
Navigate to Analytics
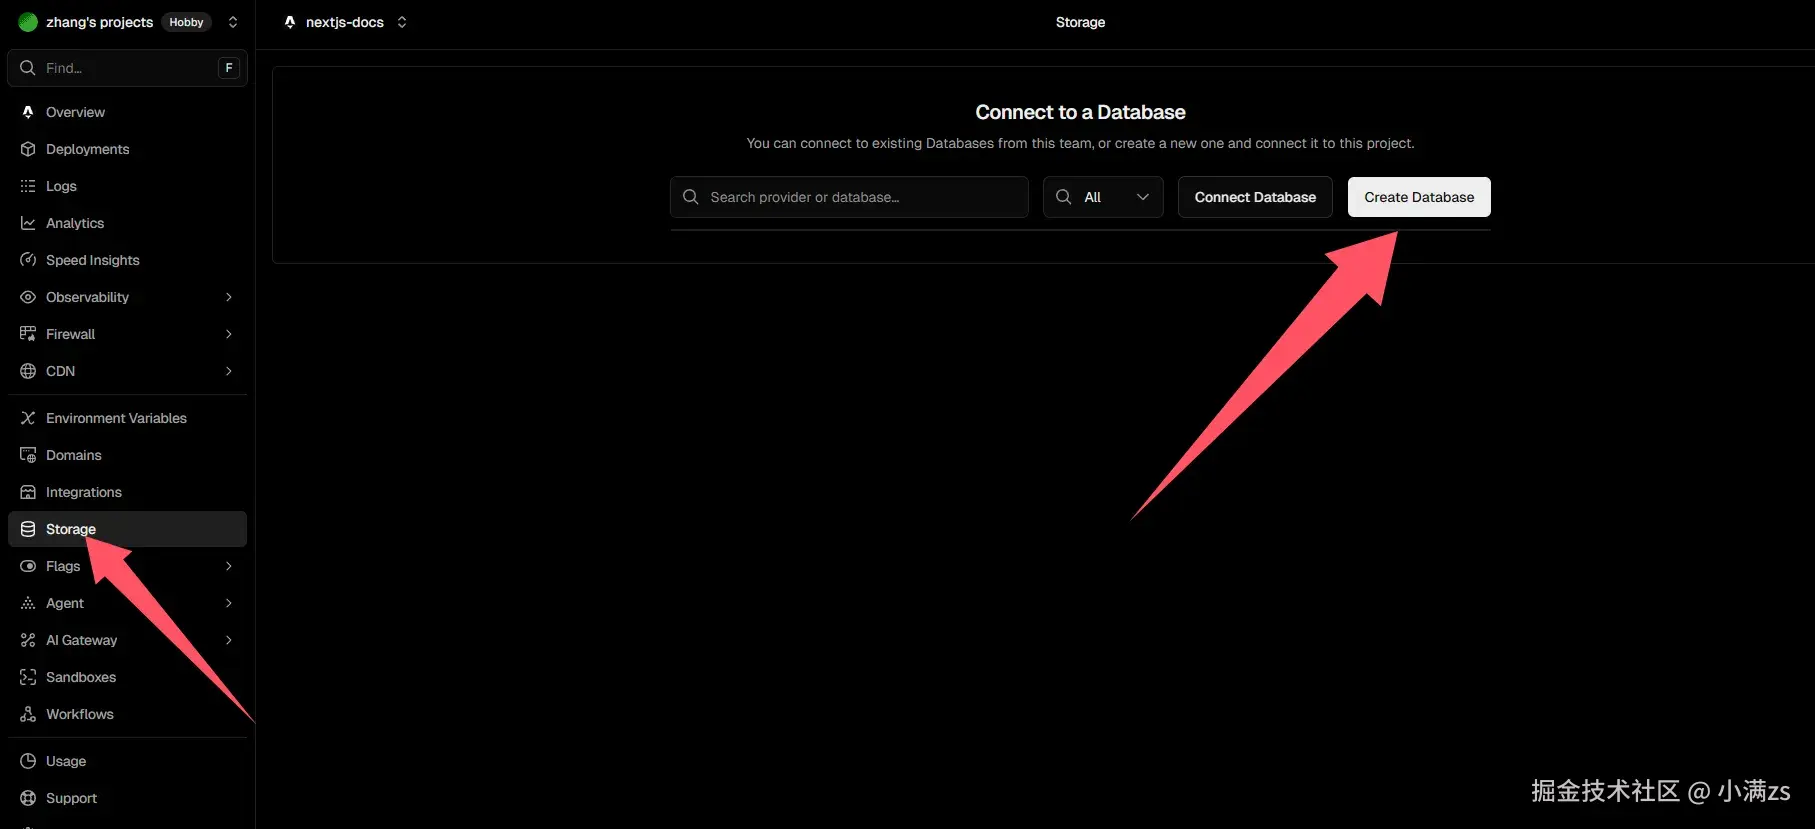[x=127, y=223]
